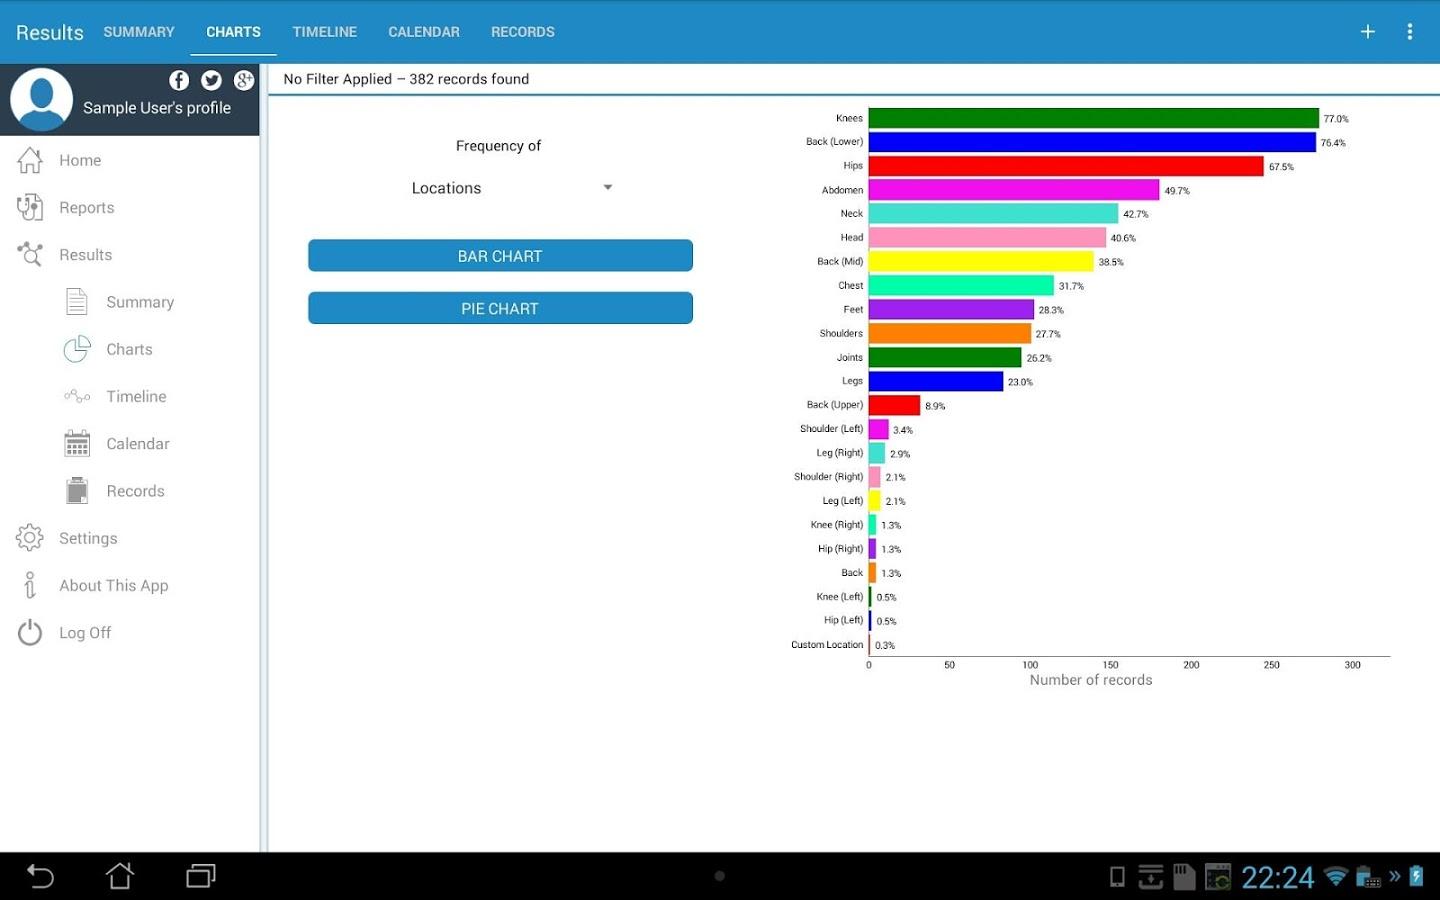The image size is (1440, 900).
Task: Tap the Android back navigation icon
Action: tap(40, 876)
